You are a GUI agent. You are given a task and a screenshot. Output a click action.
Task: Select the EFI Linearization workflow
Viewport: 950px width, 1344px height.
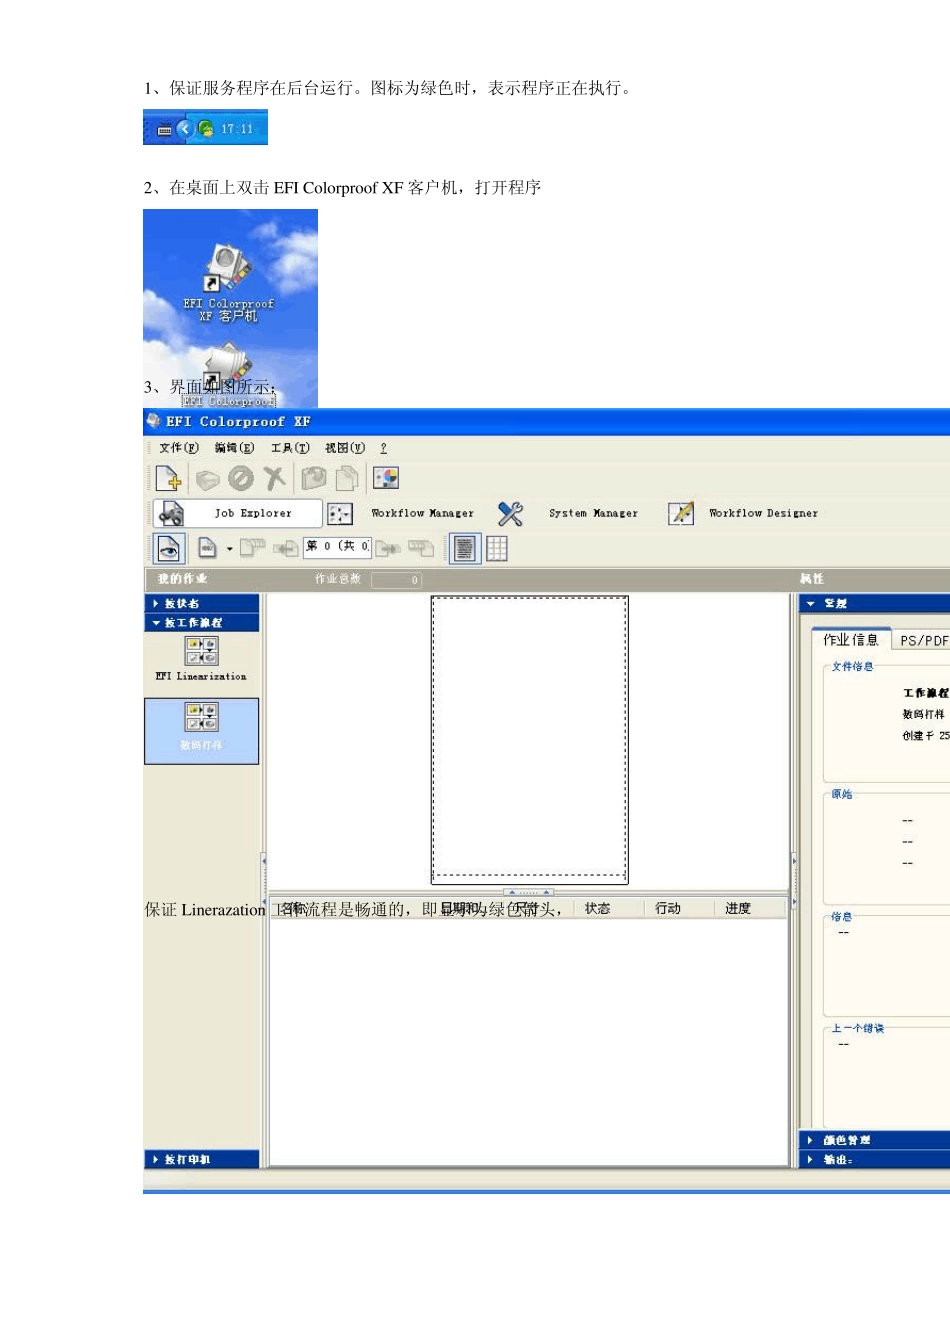[201, 660]
